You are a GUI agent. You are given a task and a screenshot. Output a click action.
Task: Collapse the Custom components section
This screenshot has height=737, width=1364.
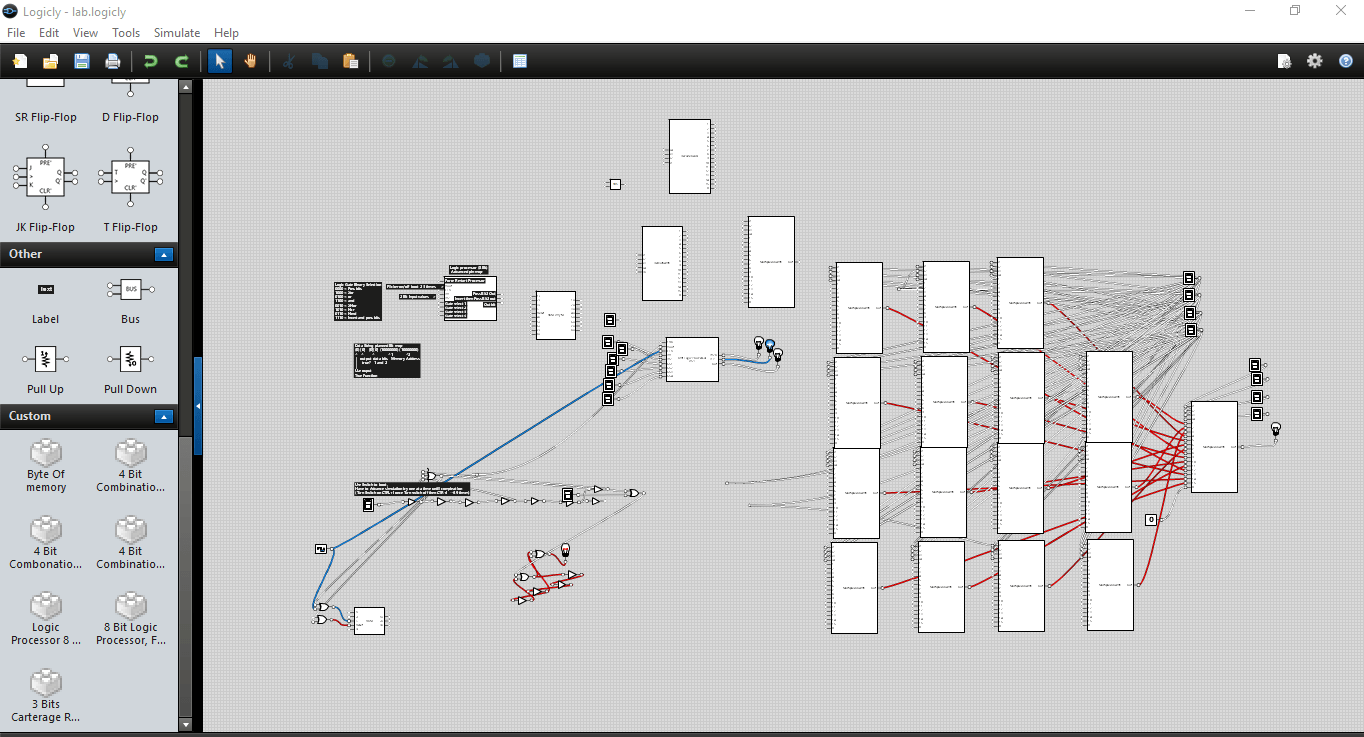click(164, 417)
